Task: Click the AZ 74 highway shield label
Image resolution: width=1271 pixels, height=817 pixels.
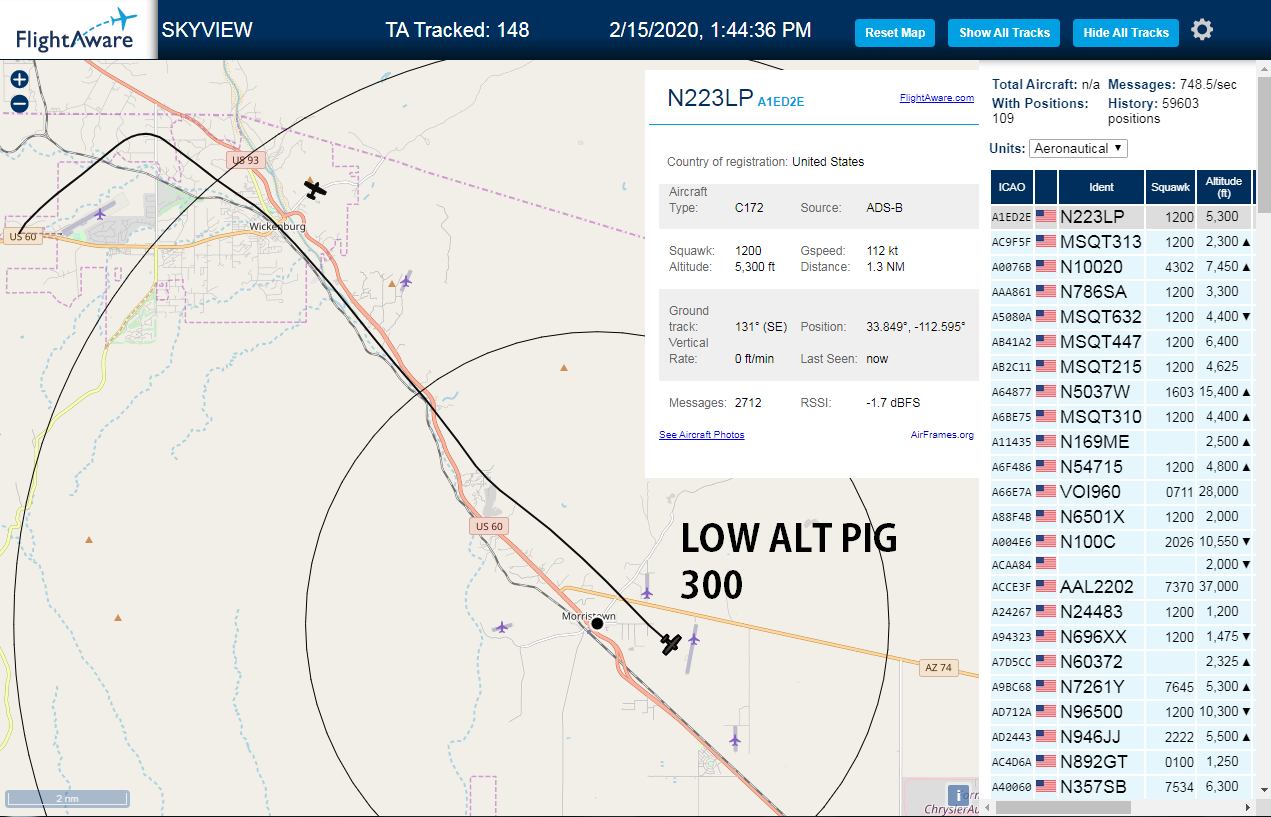Action: (937, 667)
